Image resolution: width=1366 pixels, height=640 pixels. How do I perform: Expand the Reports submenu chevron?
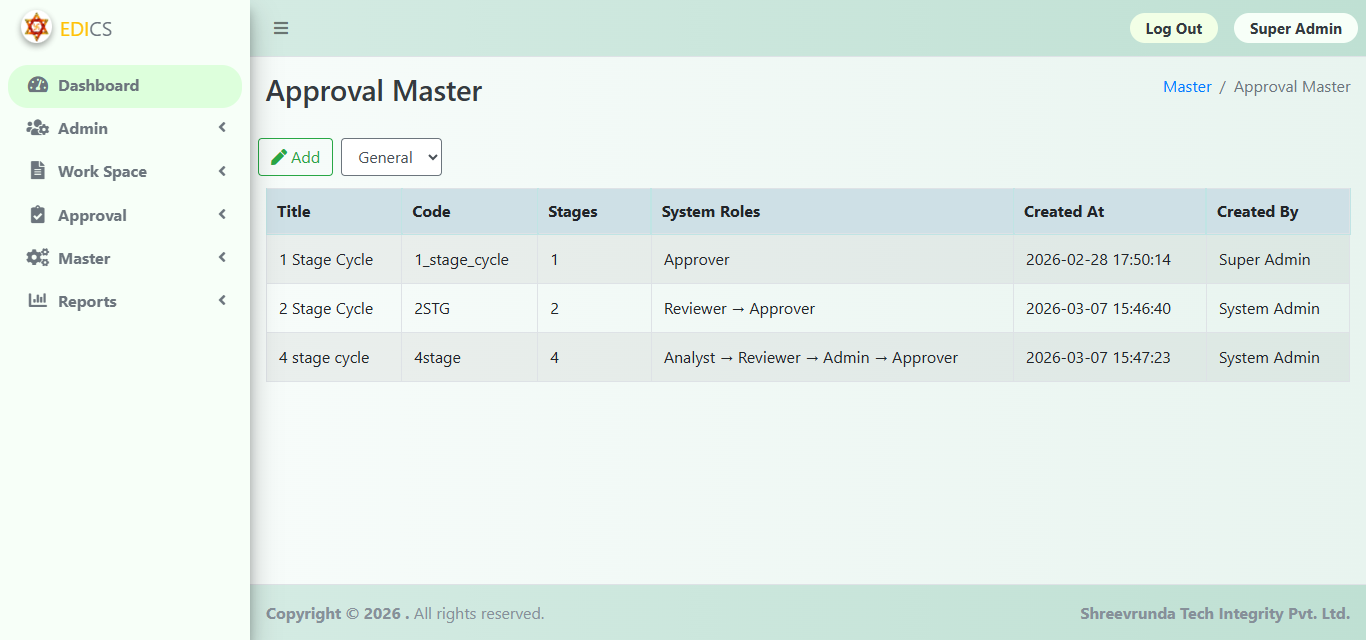[x=222, y=301]
